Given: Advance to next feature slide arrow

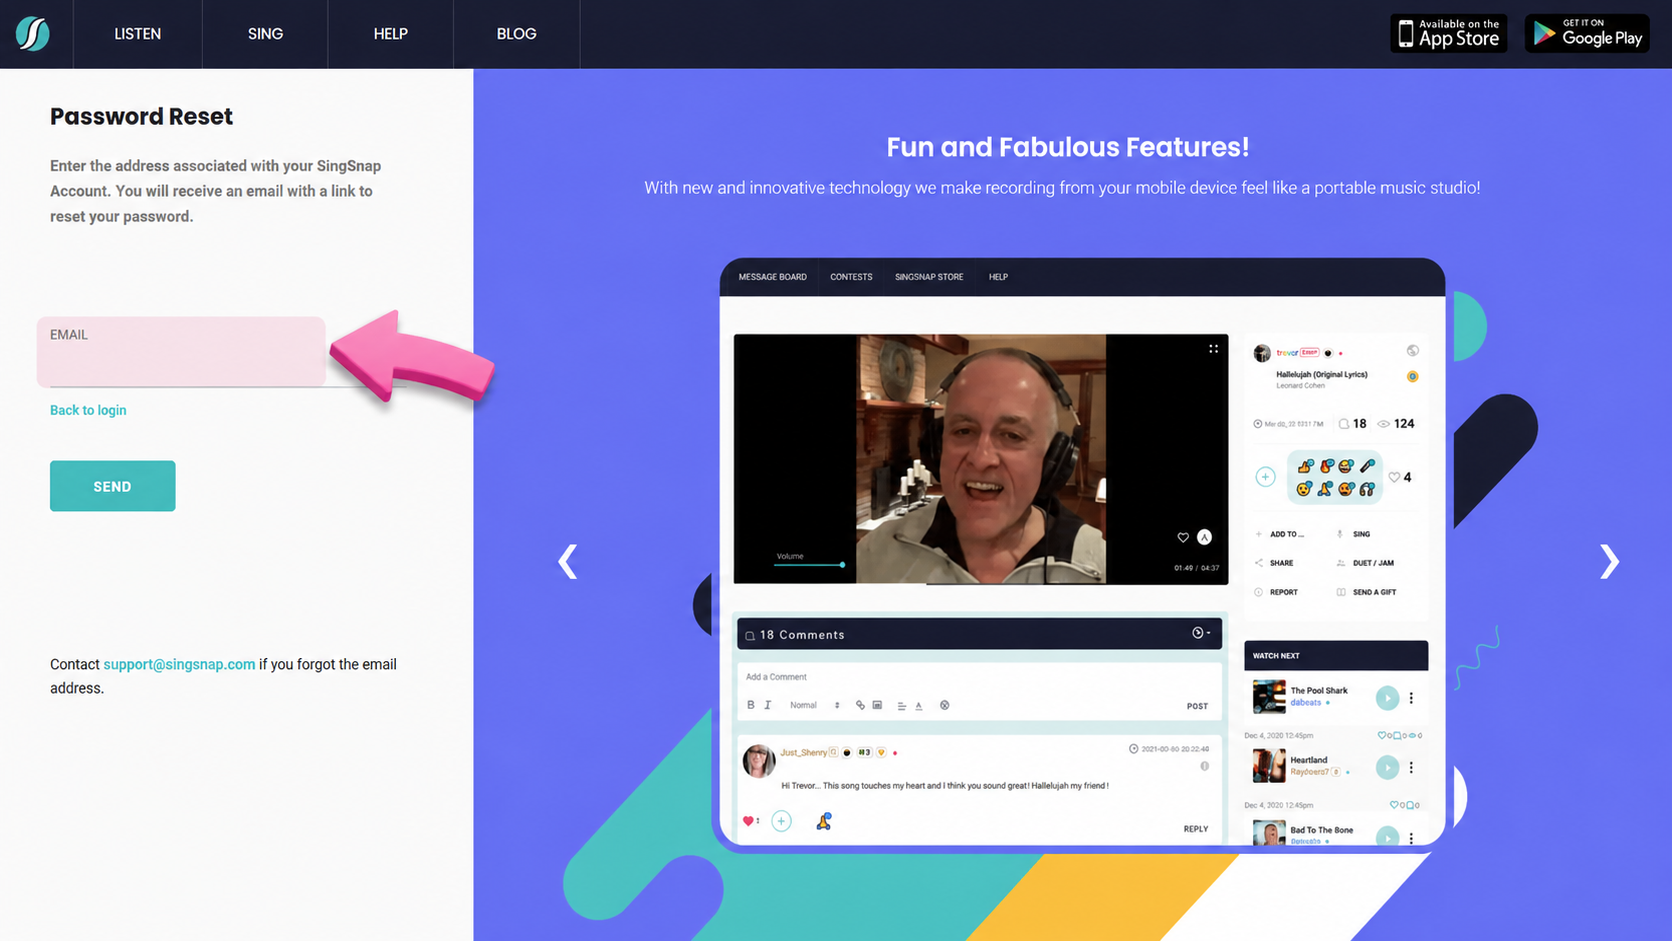Looking at the screenshot, I should 1608,561.
